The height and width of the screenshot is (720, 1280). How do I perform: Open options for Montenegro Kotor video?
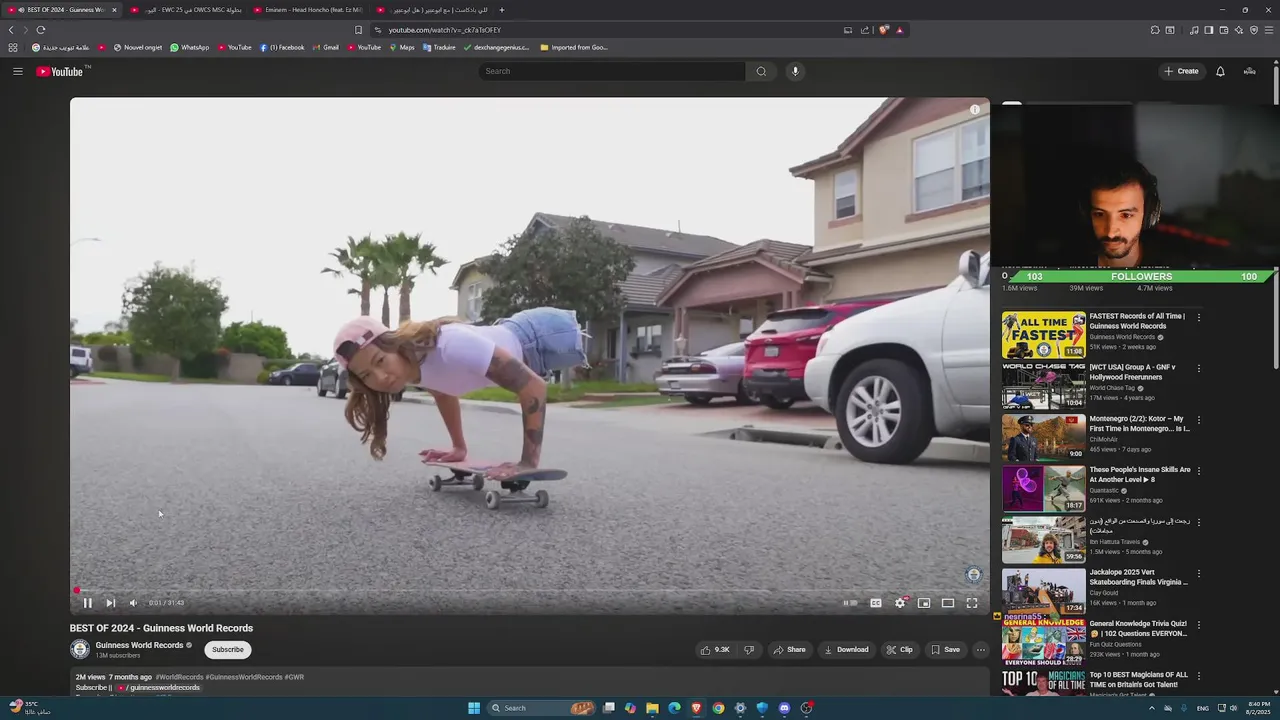[x=1199, y=419]
